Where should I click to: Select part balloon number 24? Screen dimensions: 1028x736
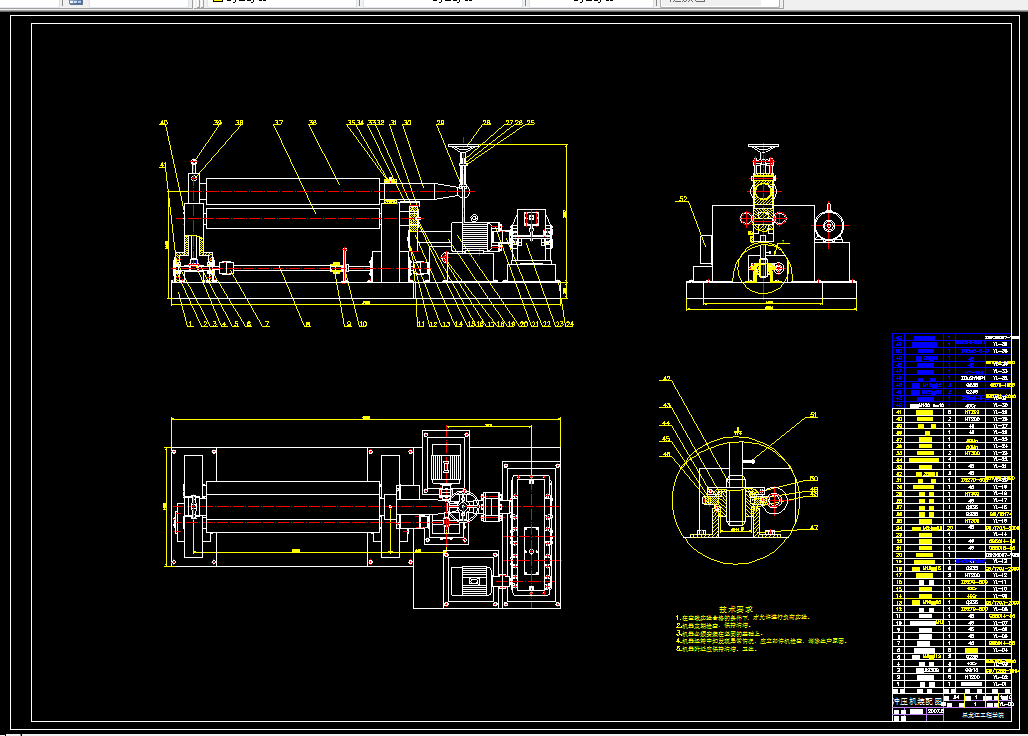click(569, 324)
